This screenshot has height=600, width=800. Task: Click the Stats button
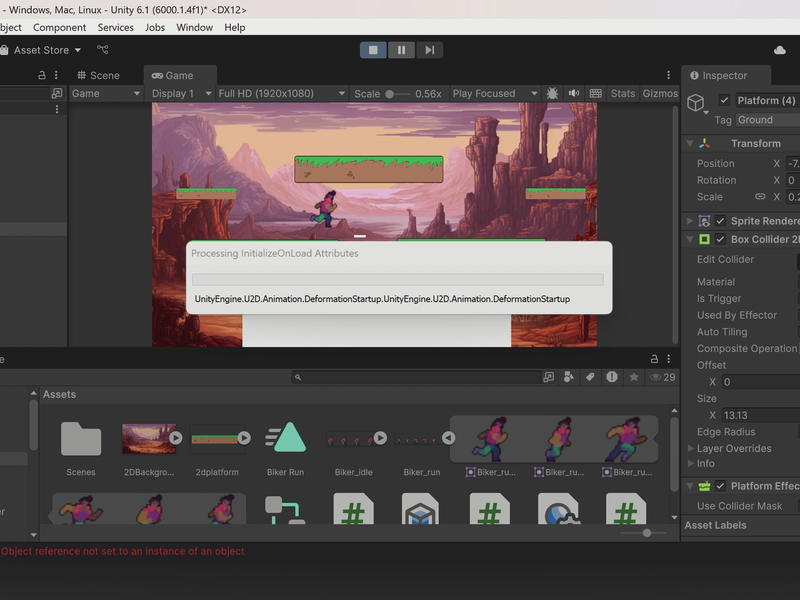coord(622,93)
